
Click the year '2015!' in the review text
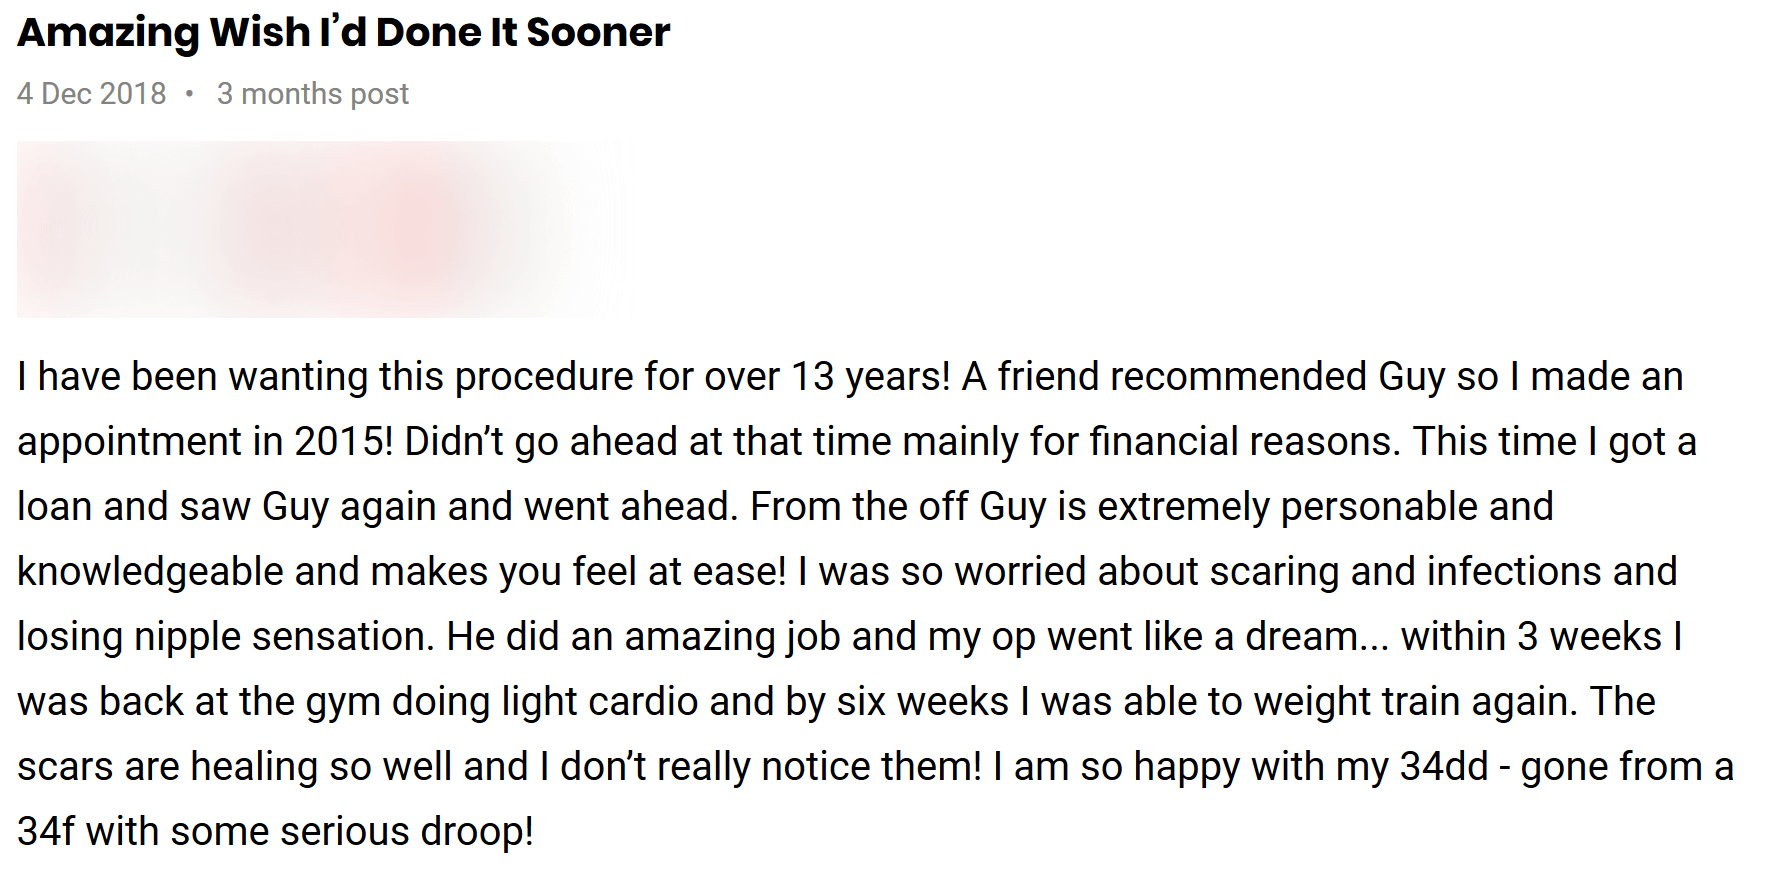(344, 442)
